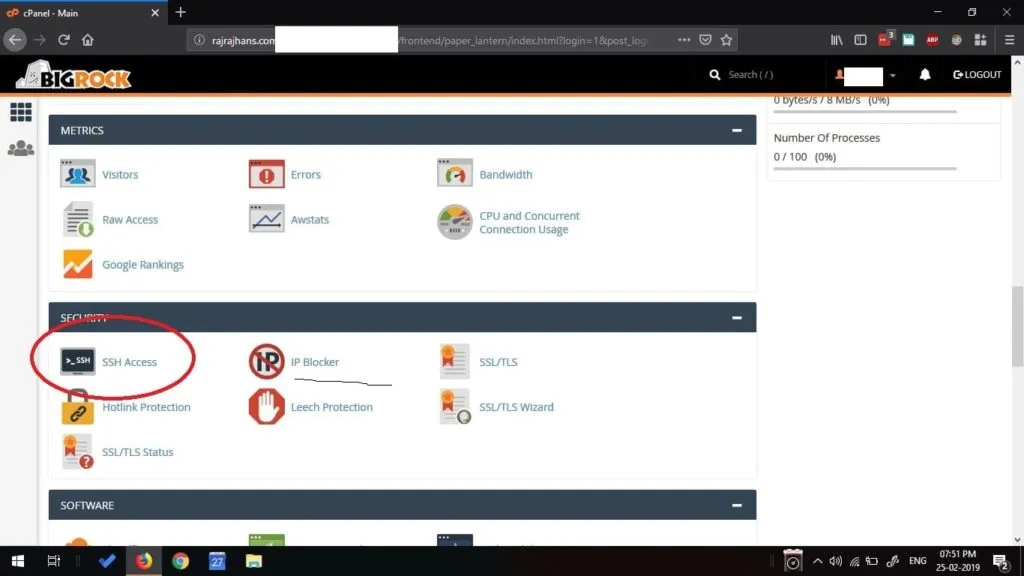Open the Bandwidth pie chart icon
This screenshot has height=576, width=1024.
pyautogui.click(x=454, y=173)
